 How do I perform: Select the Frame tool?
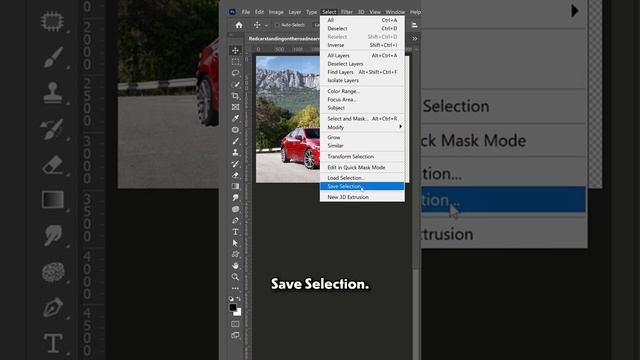236,107
